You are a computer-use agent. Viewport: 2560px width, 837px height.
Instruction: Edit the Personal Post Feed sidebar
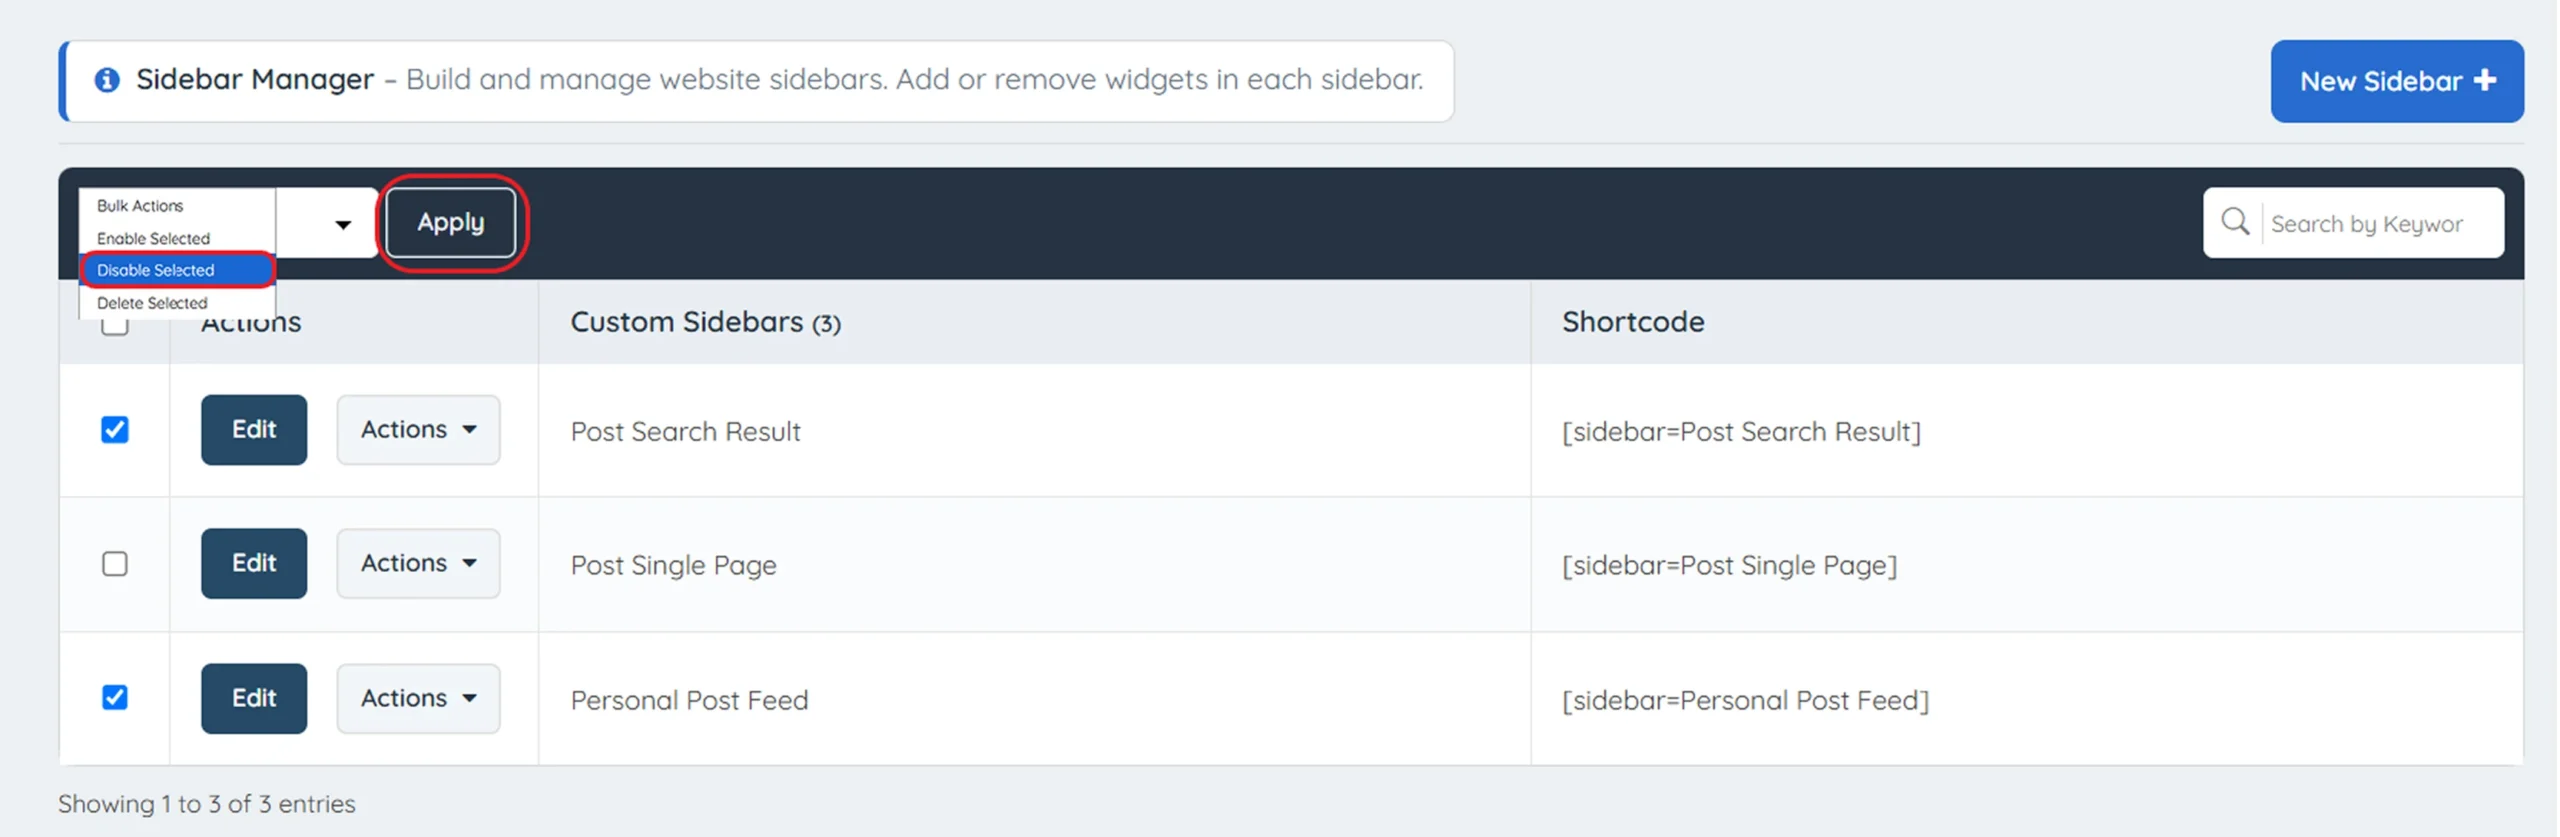254,698
